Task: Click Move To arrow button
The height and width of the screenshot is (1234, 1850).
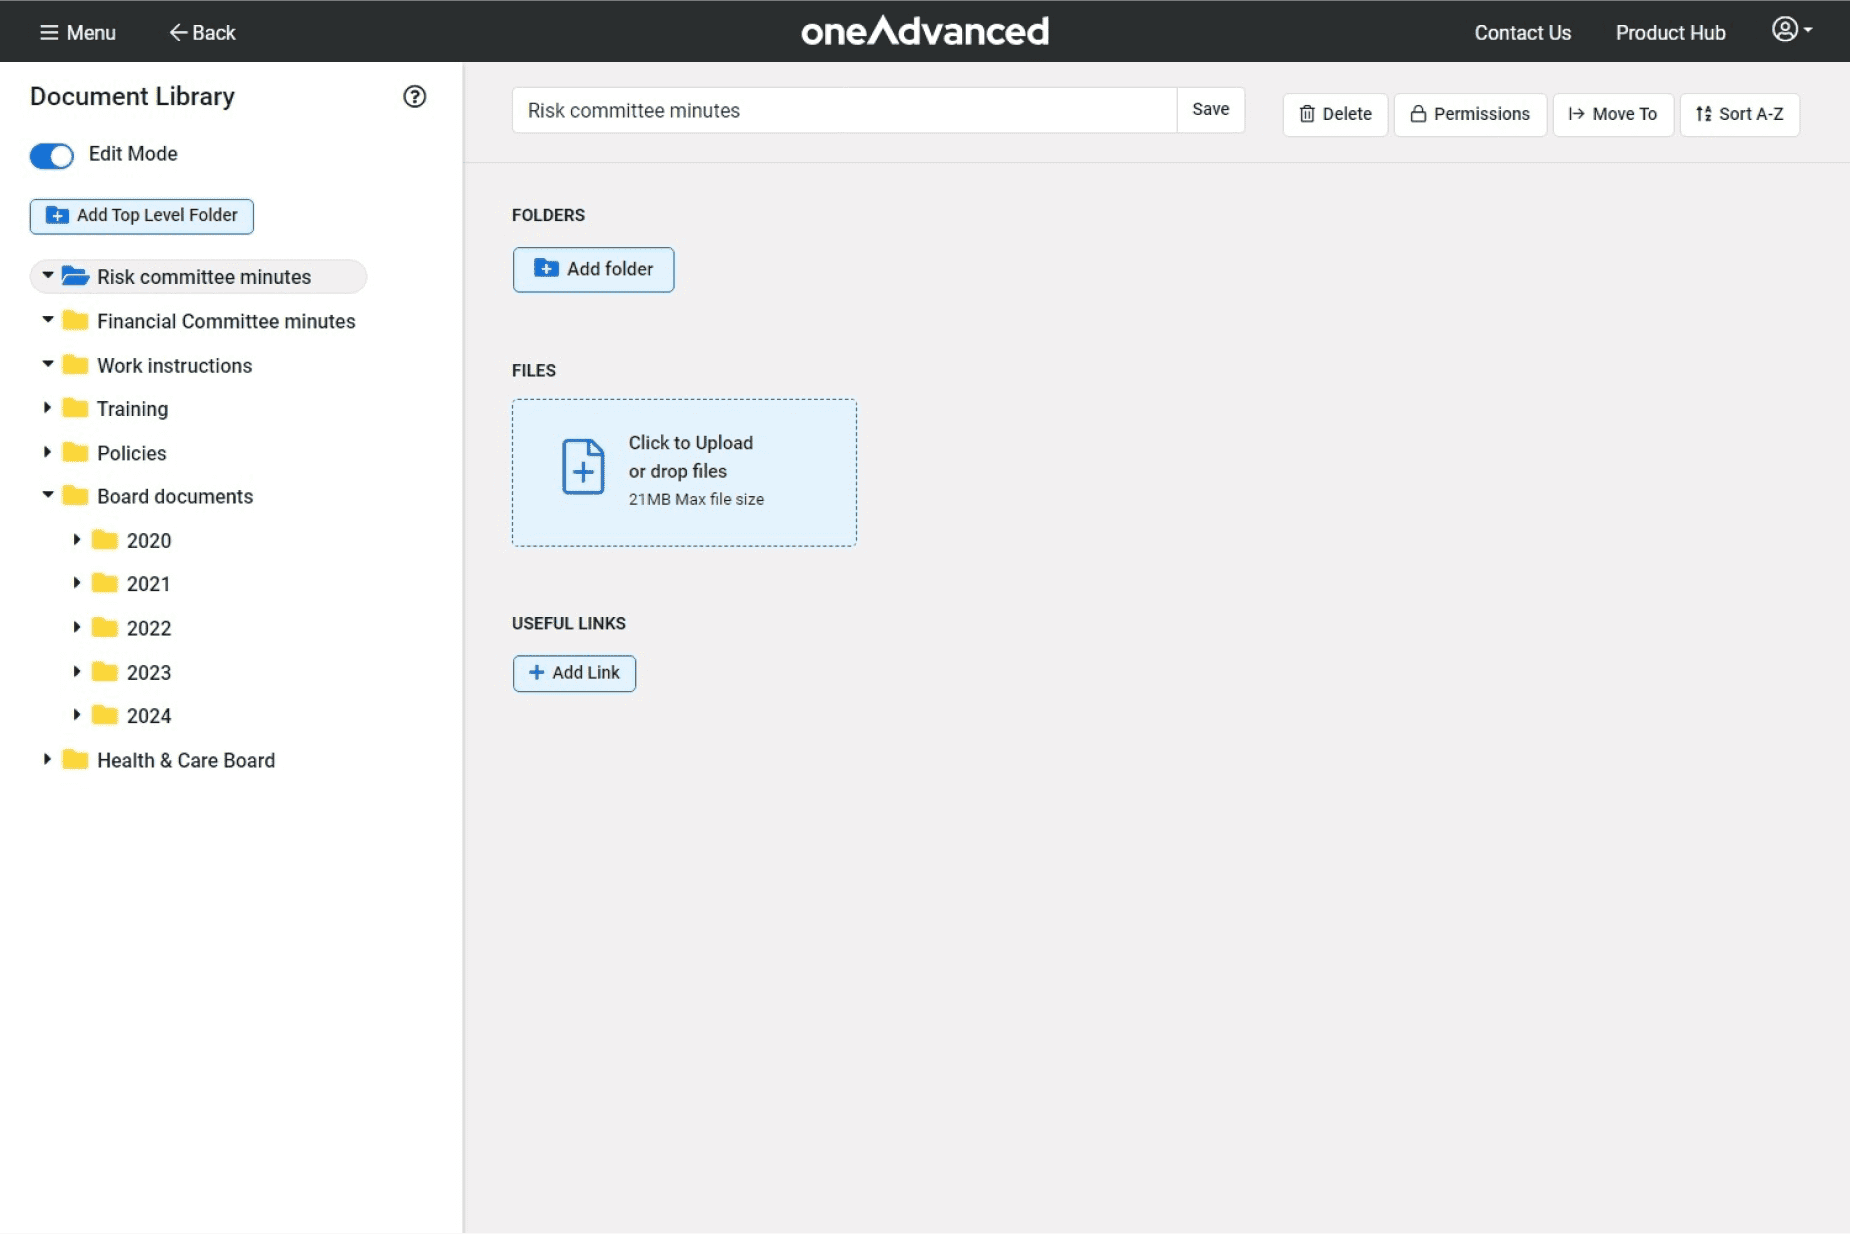Action: tap(1612, 114)
